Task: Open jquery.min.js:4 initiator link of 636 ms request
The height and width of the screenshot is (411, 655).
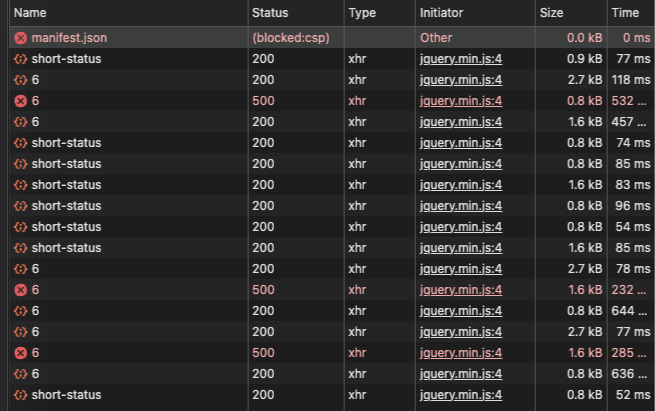Action: [460, 374]
